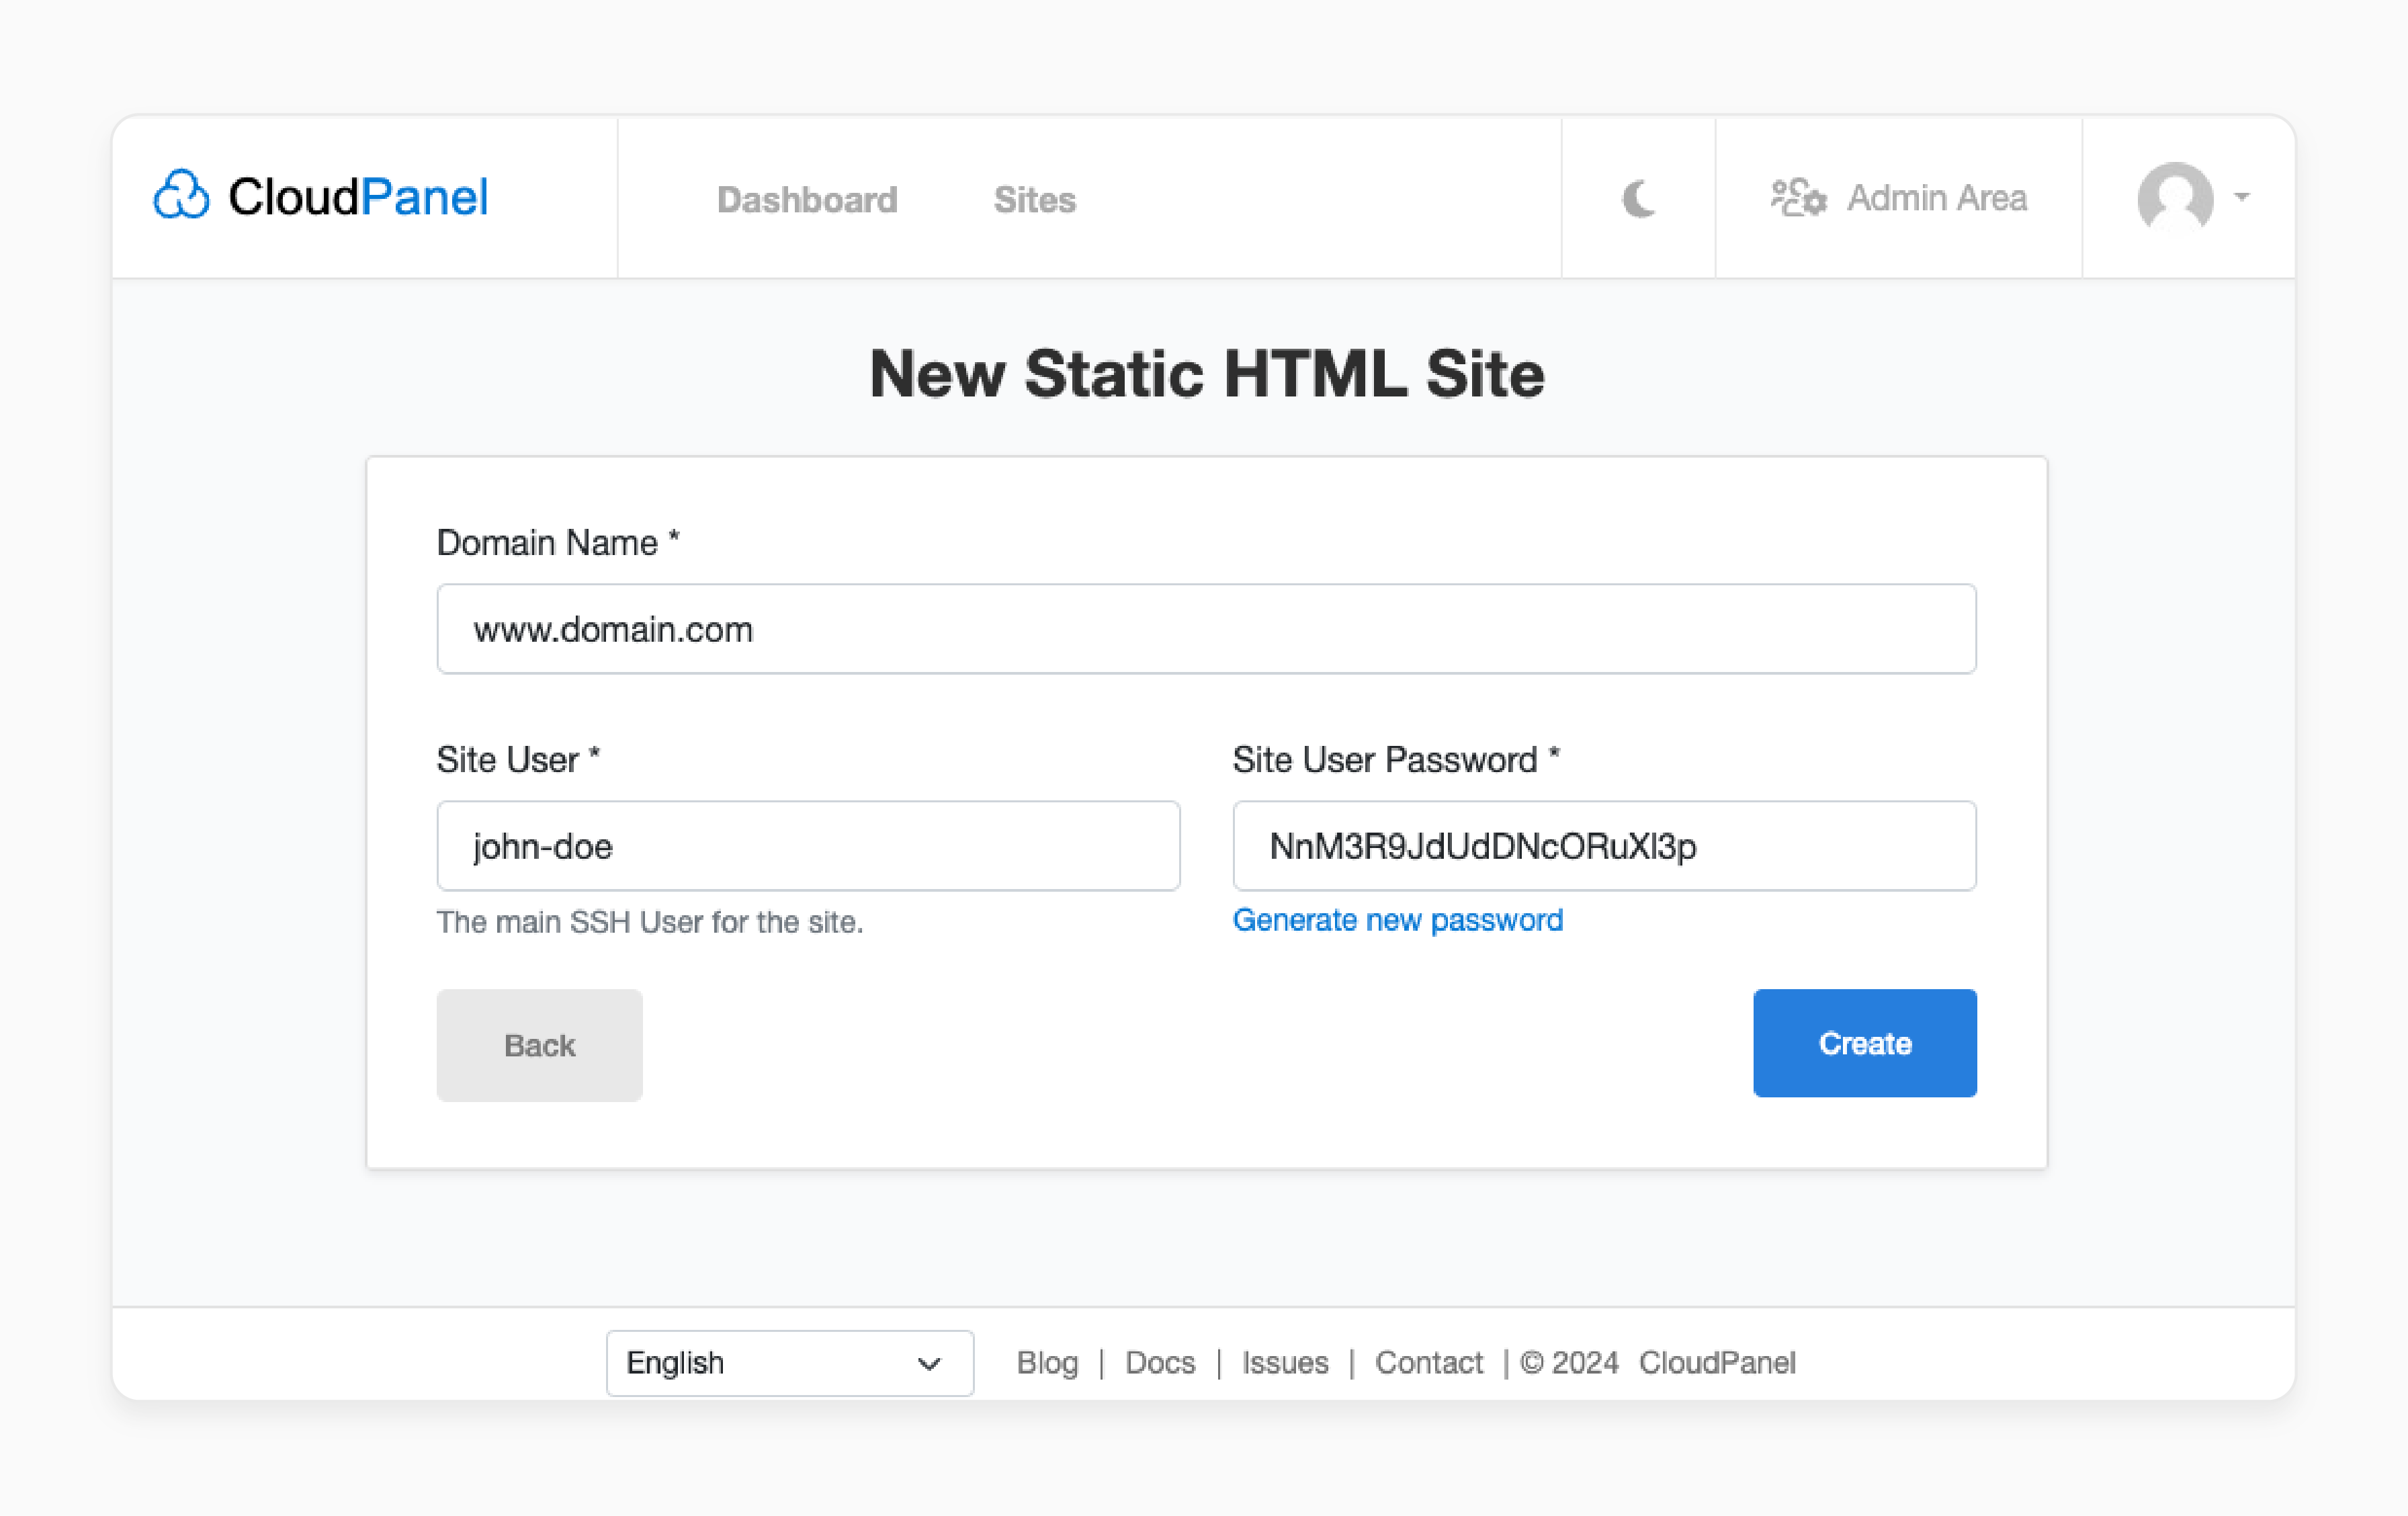
Task: Click the Domain Name input field
Action: [x=1206, y=629]
